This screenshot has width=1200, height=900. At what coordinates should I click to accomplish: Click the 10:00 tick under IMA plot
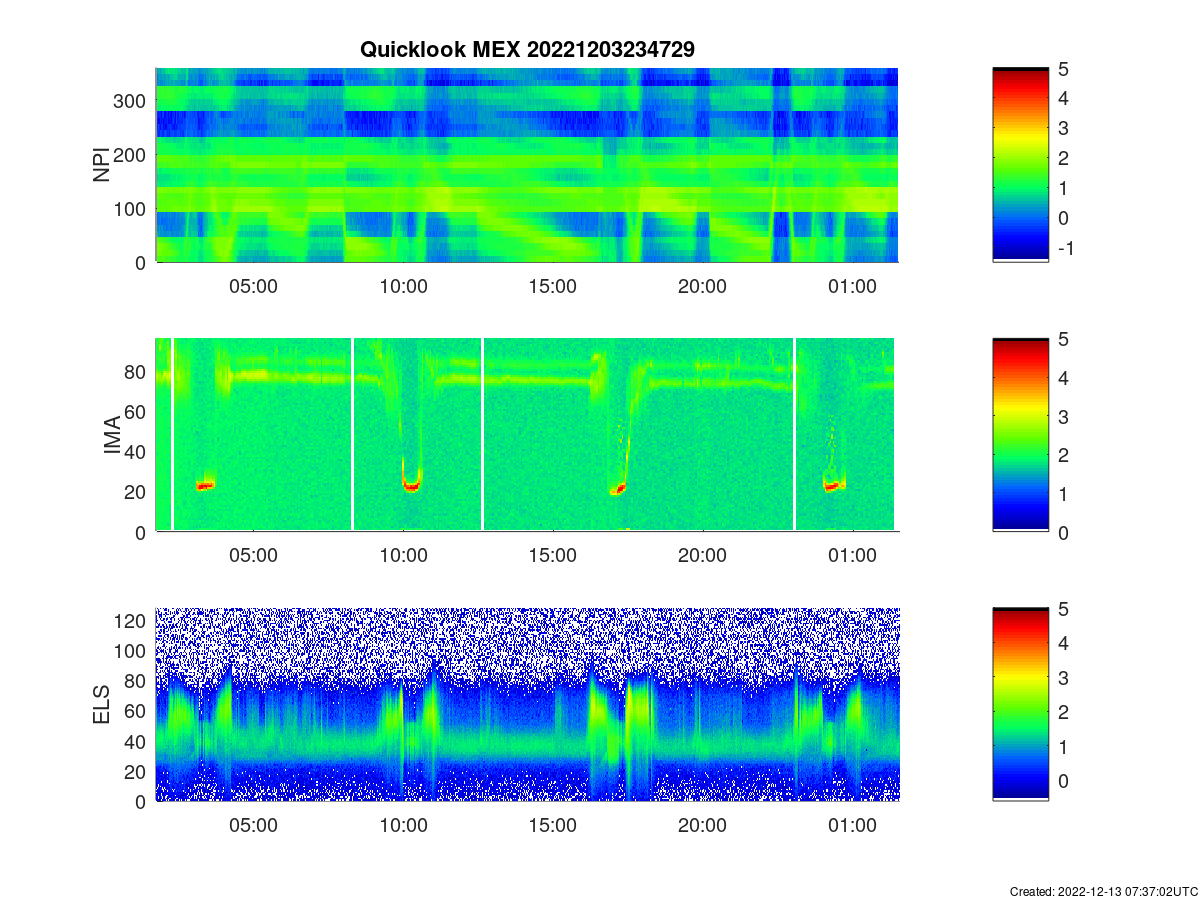point(404,555)
